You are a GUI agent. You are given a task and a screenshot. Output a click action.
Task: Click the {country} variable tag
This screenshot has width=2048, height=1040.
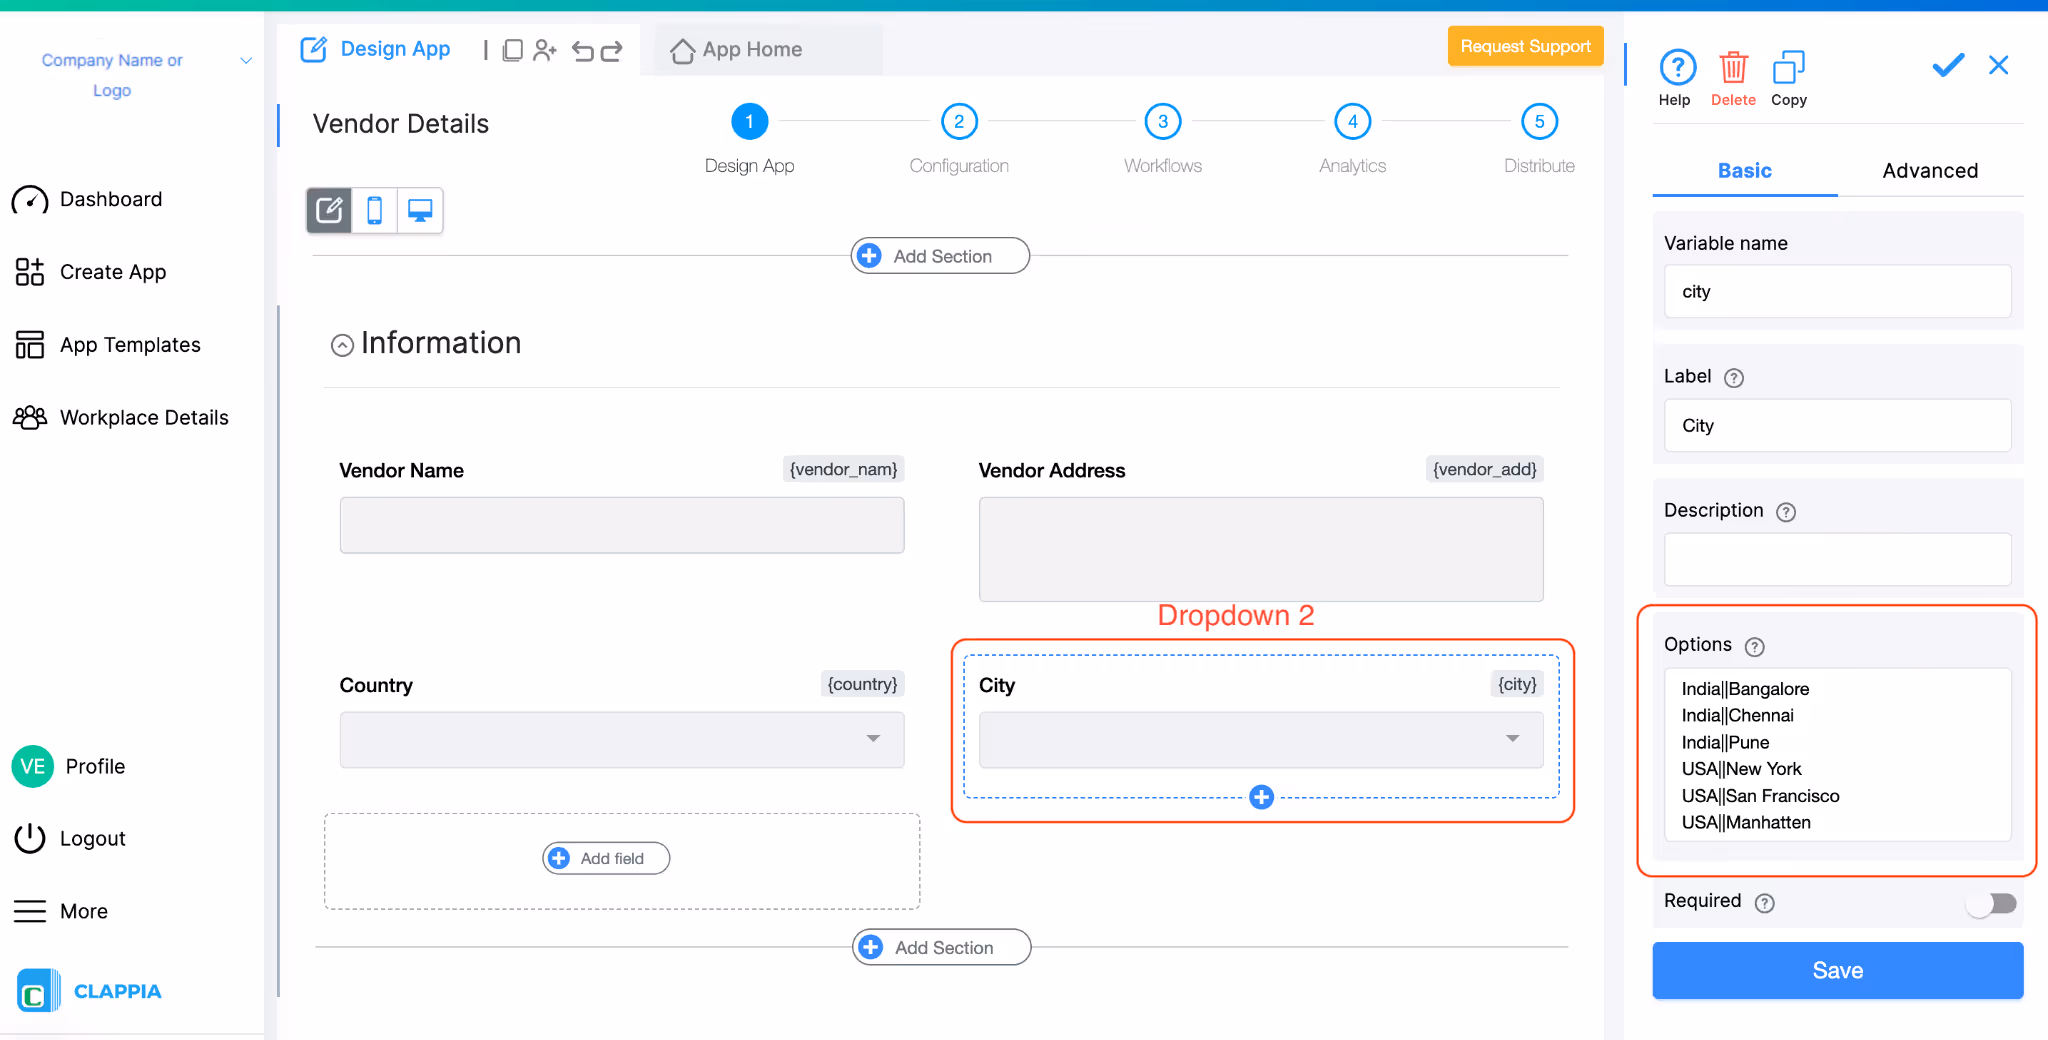pos(862,684)
